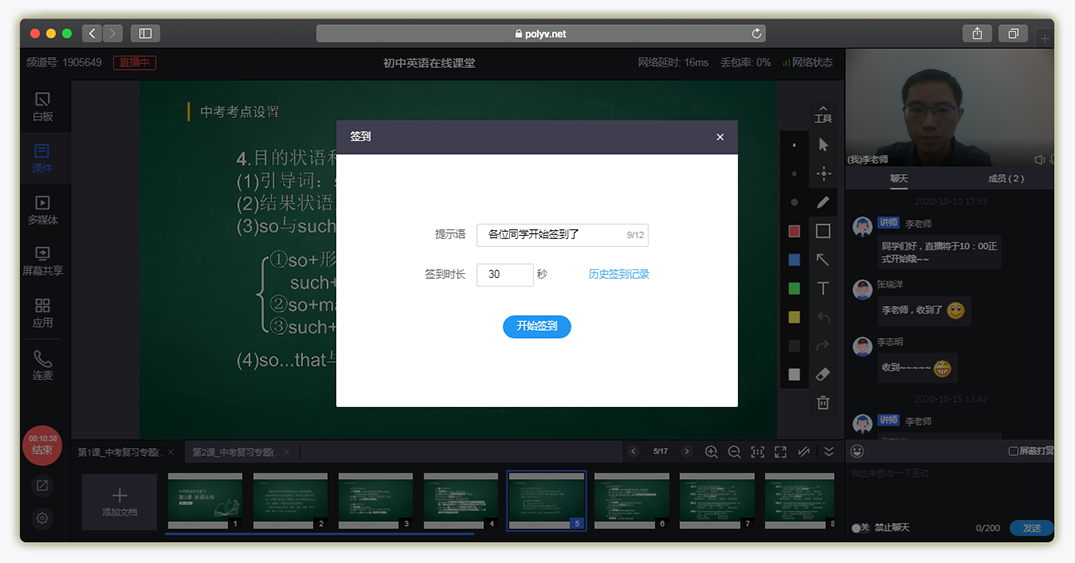Viewport: 1075px width, 563px height.
Task: Close the 签到 sign-in dialog
Action: [x=720, y=137]
